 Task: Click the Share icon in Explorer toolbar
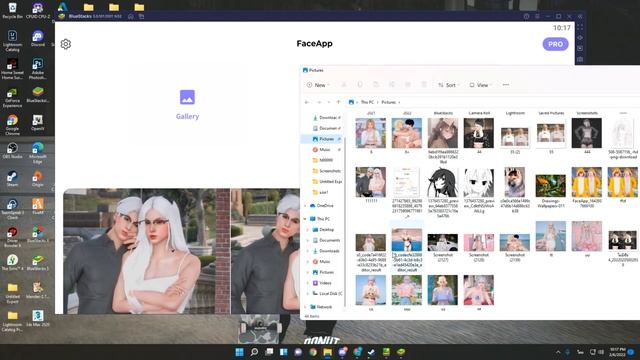coord(407,85)
